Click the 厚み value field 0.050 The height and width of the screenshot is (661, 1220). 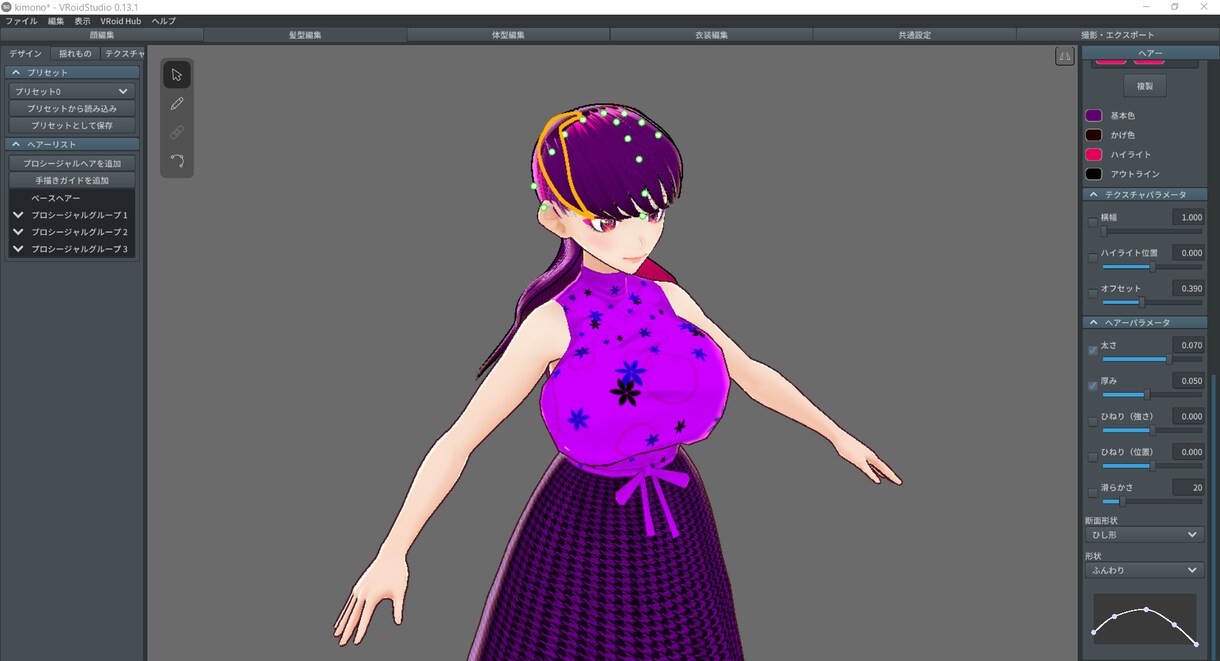[1188, 381]
